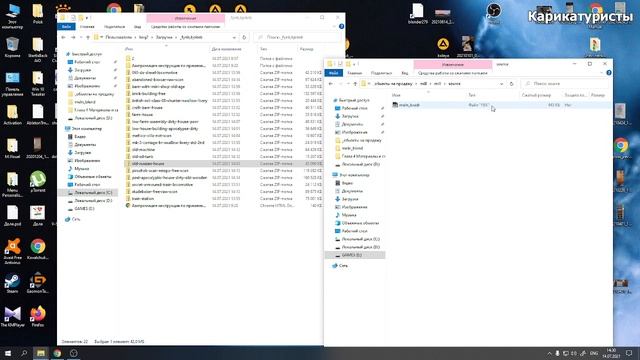Go back in the source Explorer window
This screenshot has width=640, height=360.
pos(331,84)
